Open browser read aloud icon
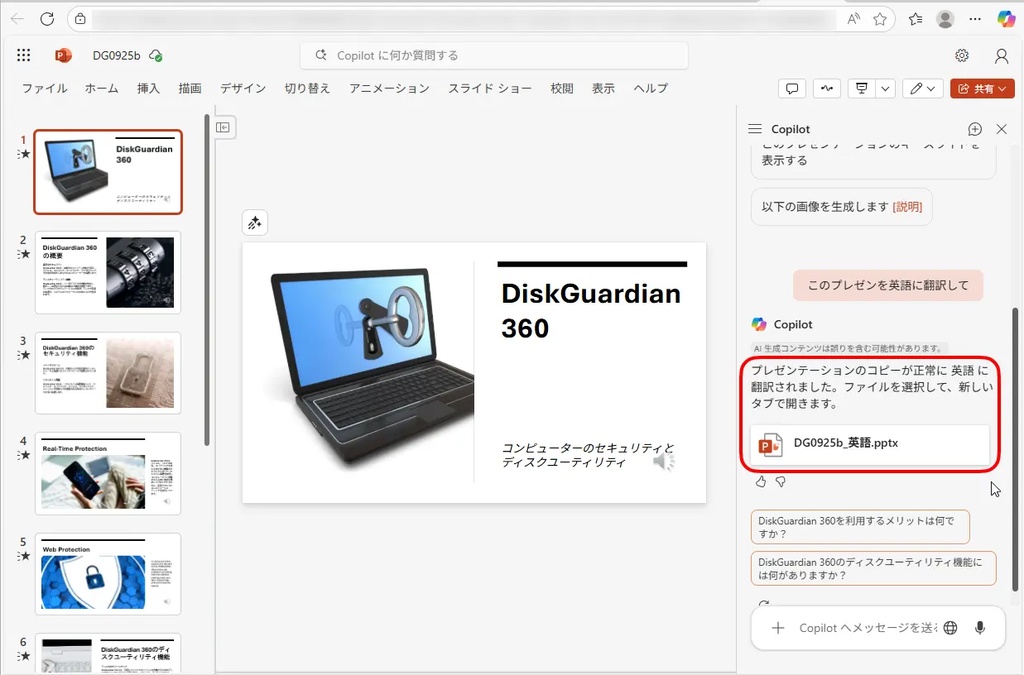This screenshot has height=675, width=1024. (x=854, y=19)
